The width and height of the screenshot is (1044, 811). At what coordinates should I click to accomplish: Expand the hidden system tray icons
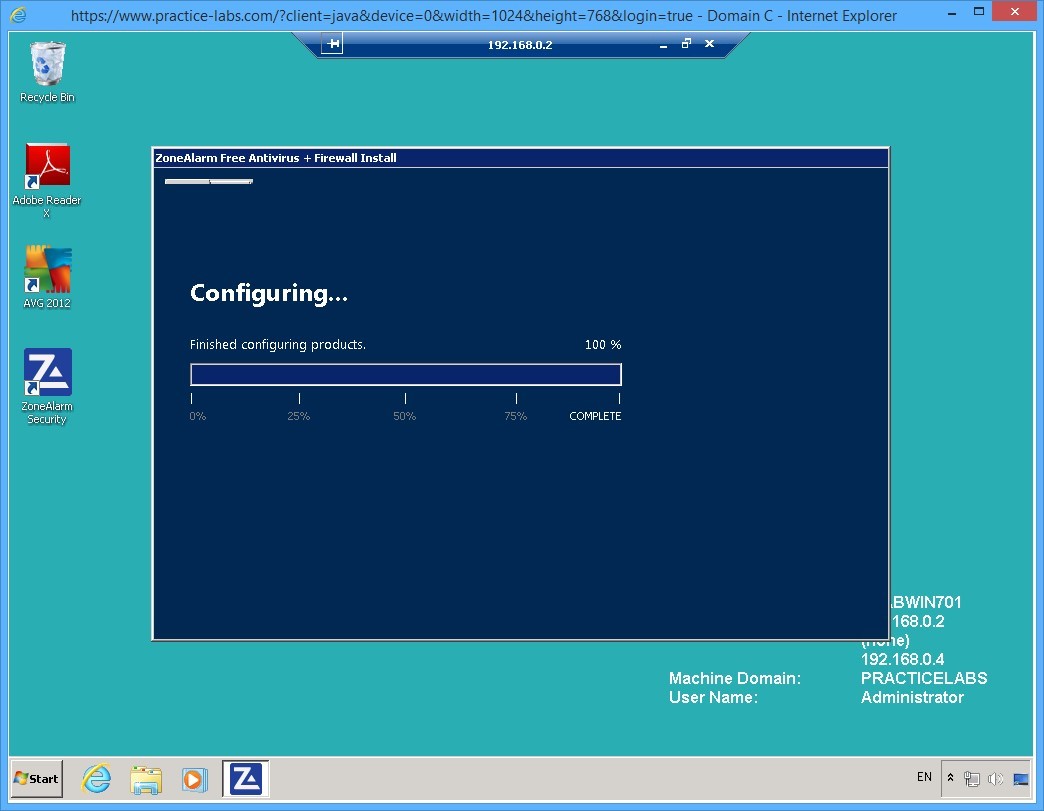point(948,778)
